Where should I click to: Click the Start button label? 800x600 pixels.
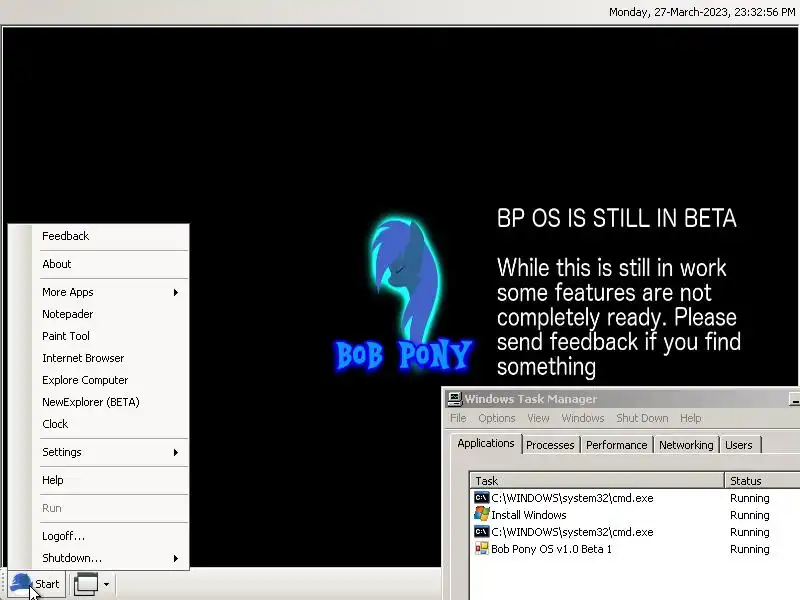[x=47, y=584]
